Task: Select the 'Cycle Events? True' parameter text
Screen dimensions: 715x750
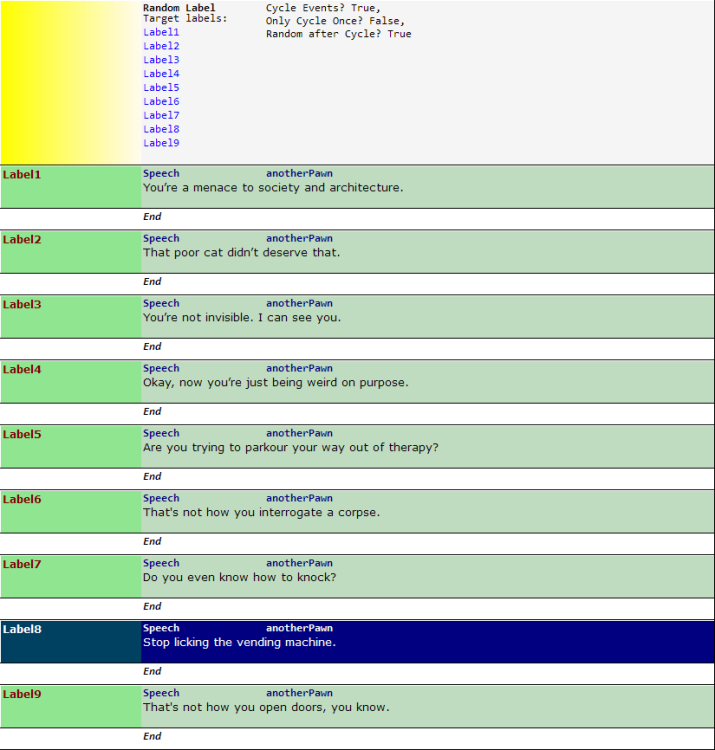Action: [x=323, y=8]
